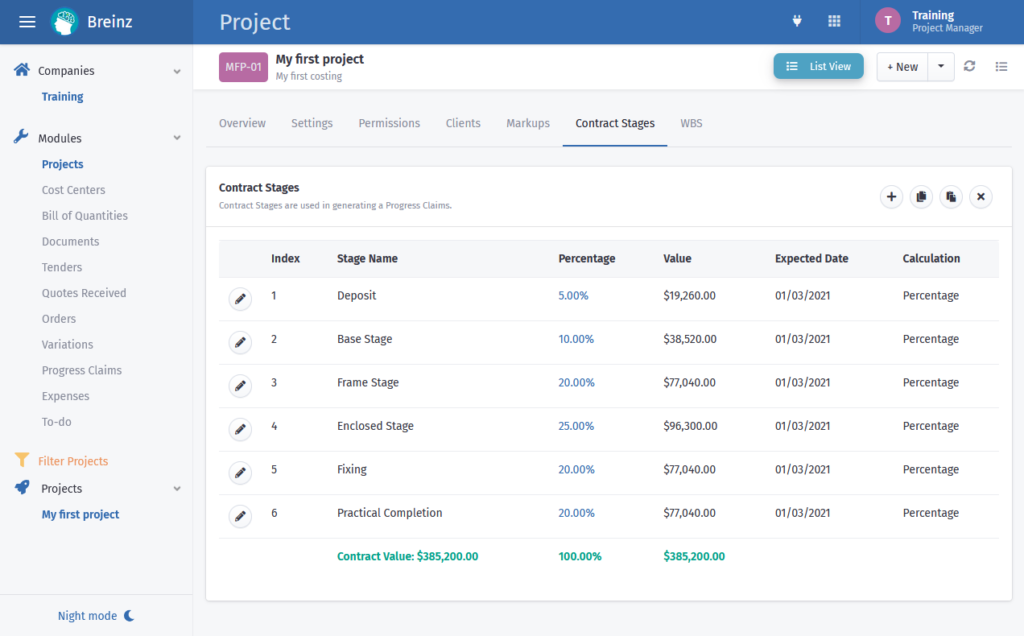
Task: Edit the Deposit stage with pencil icon
Action: tap(240, 299)
